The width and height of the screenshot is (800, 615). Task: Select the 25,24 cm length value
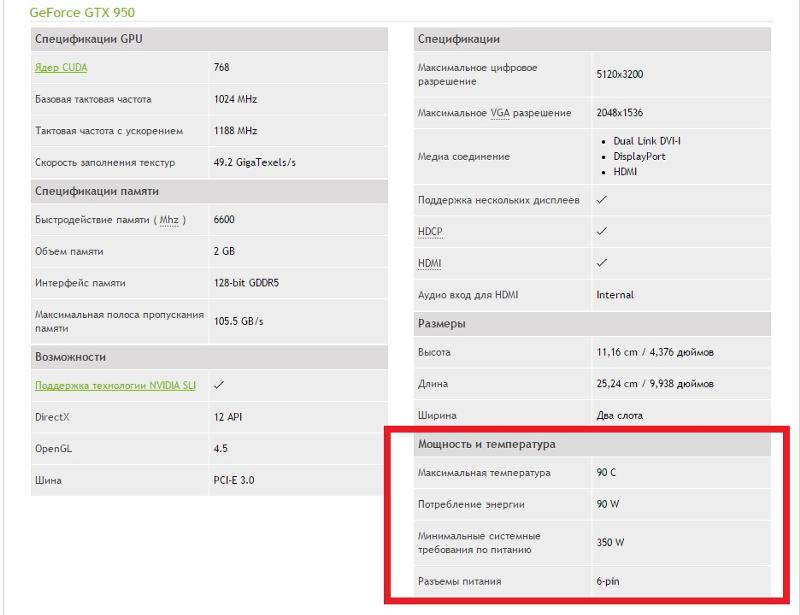coord(655,384)
